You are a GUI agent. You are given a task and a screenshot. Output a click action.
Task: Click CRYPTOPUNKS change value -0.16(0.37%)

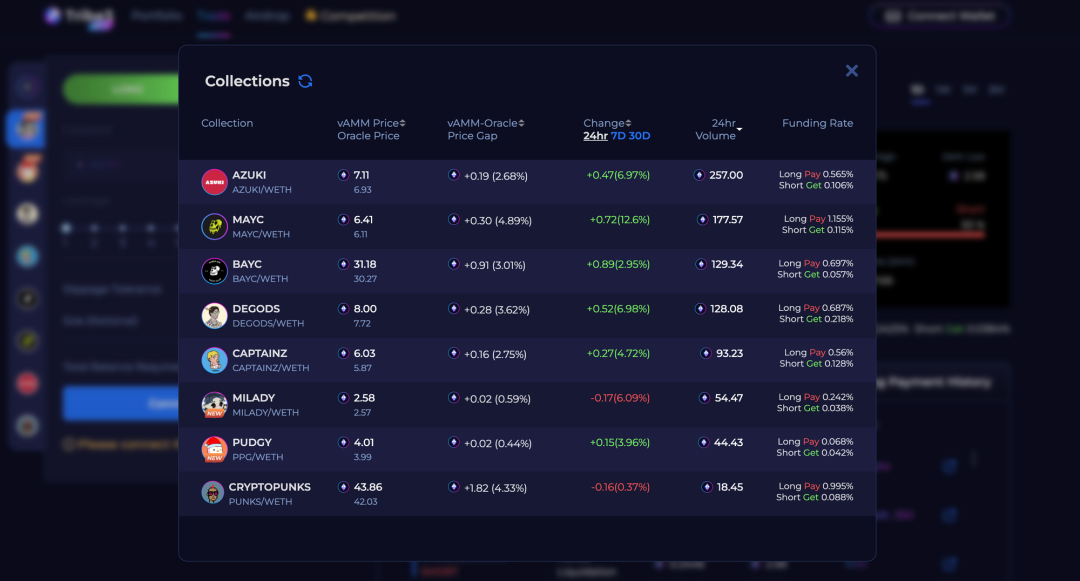620,487
